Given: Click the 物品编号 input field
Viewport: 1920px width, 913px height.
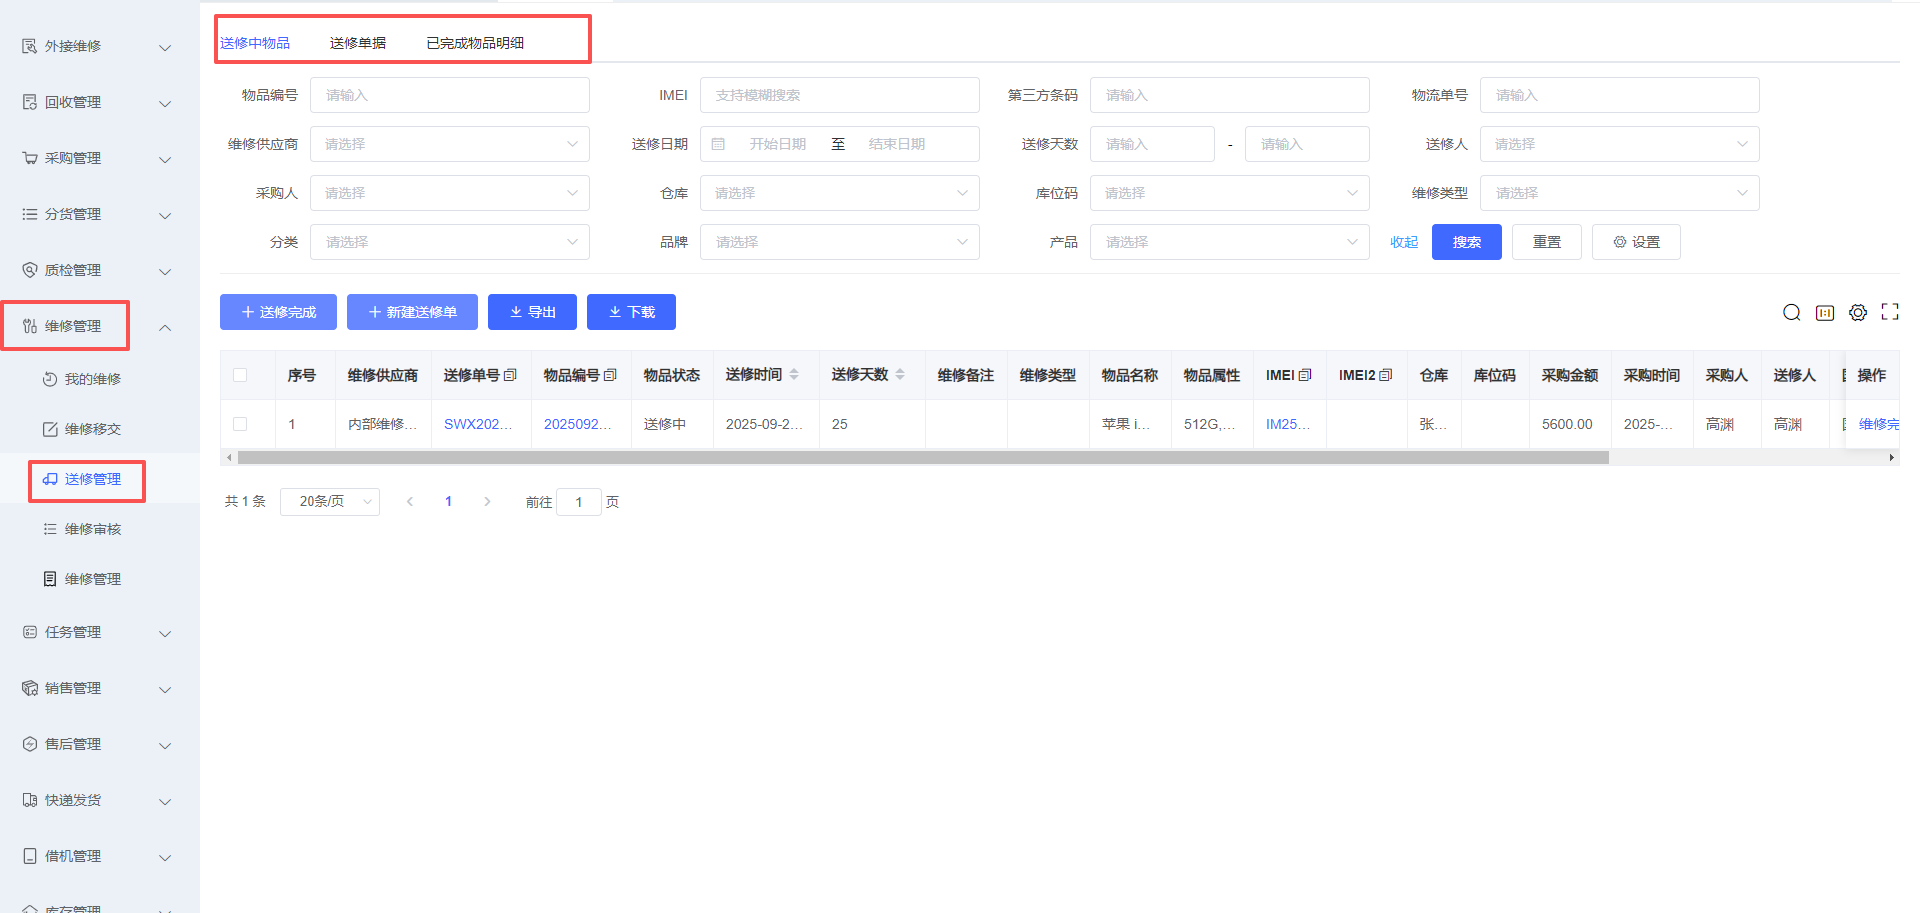Looking at the screenshot, I should (449, 95).
